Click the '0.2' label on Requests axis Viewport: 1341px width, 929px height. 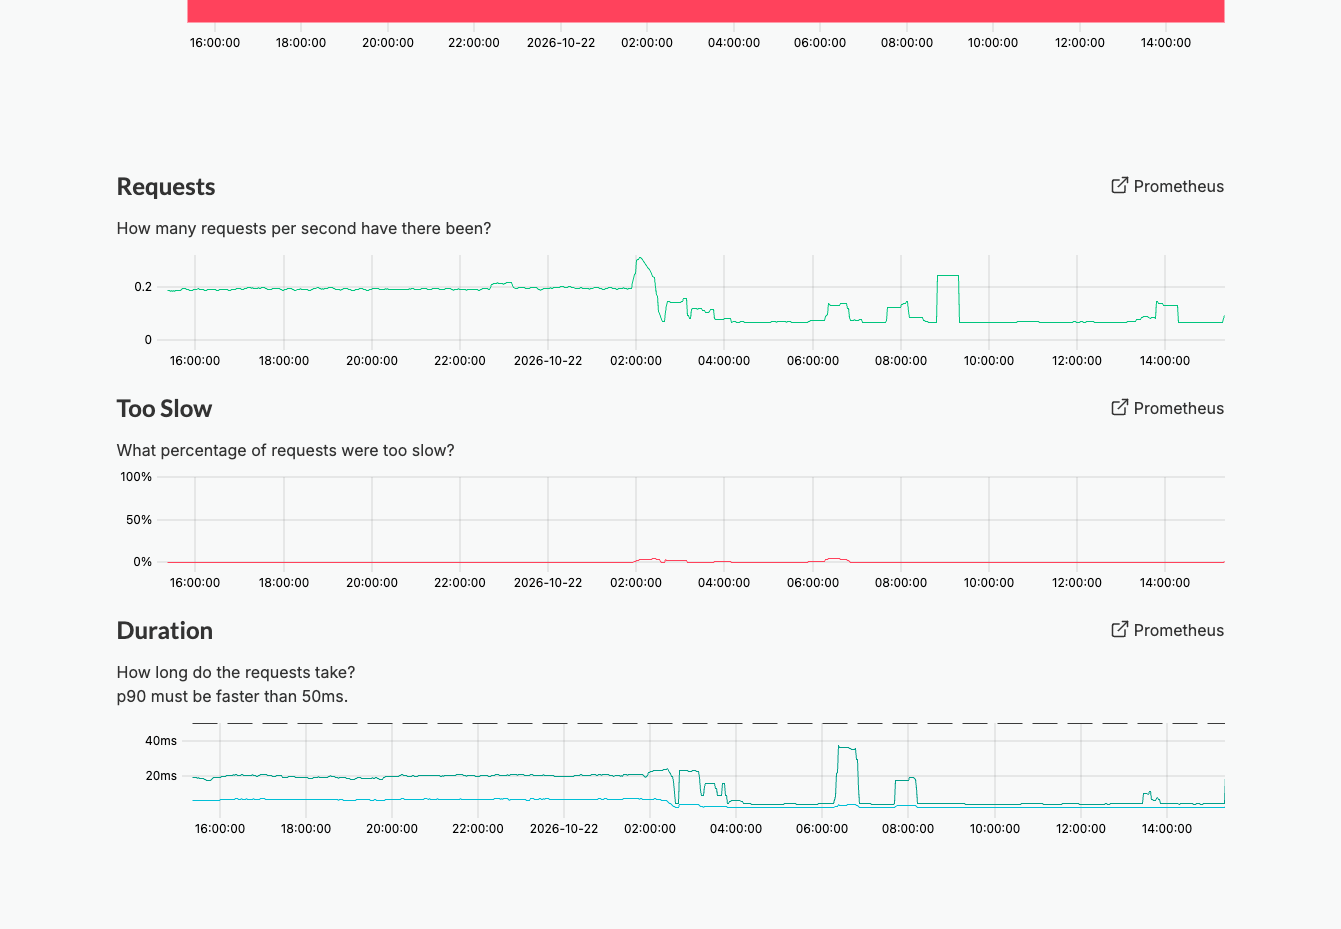coord(143,287)
